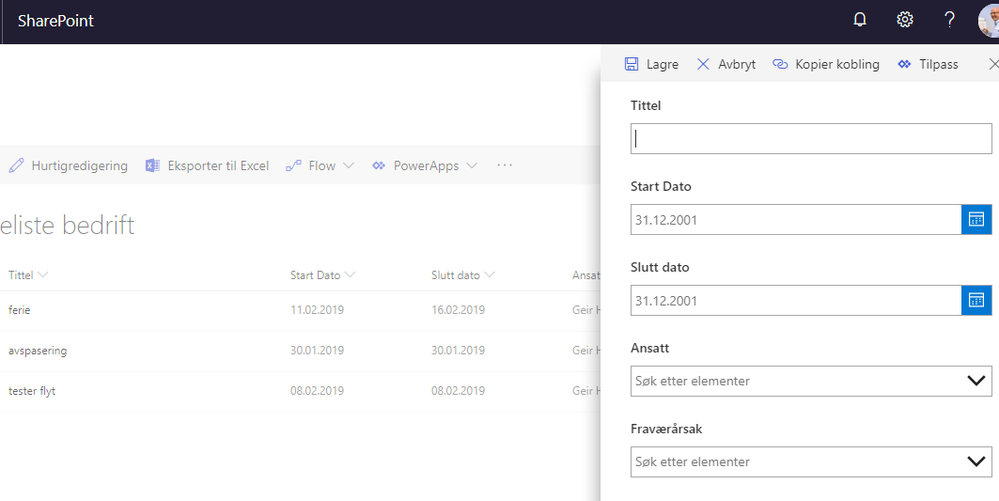Select 30.01.2019 in the Slutt dato column
Image resolution: width=999 pixels, height=501 pixels.
(x=458, y=351)
